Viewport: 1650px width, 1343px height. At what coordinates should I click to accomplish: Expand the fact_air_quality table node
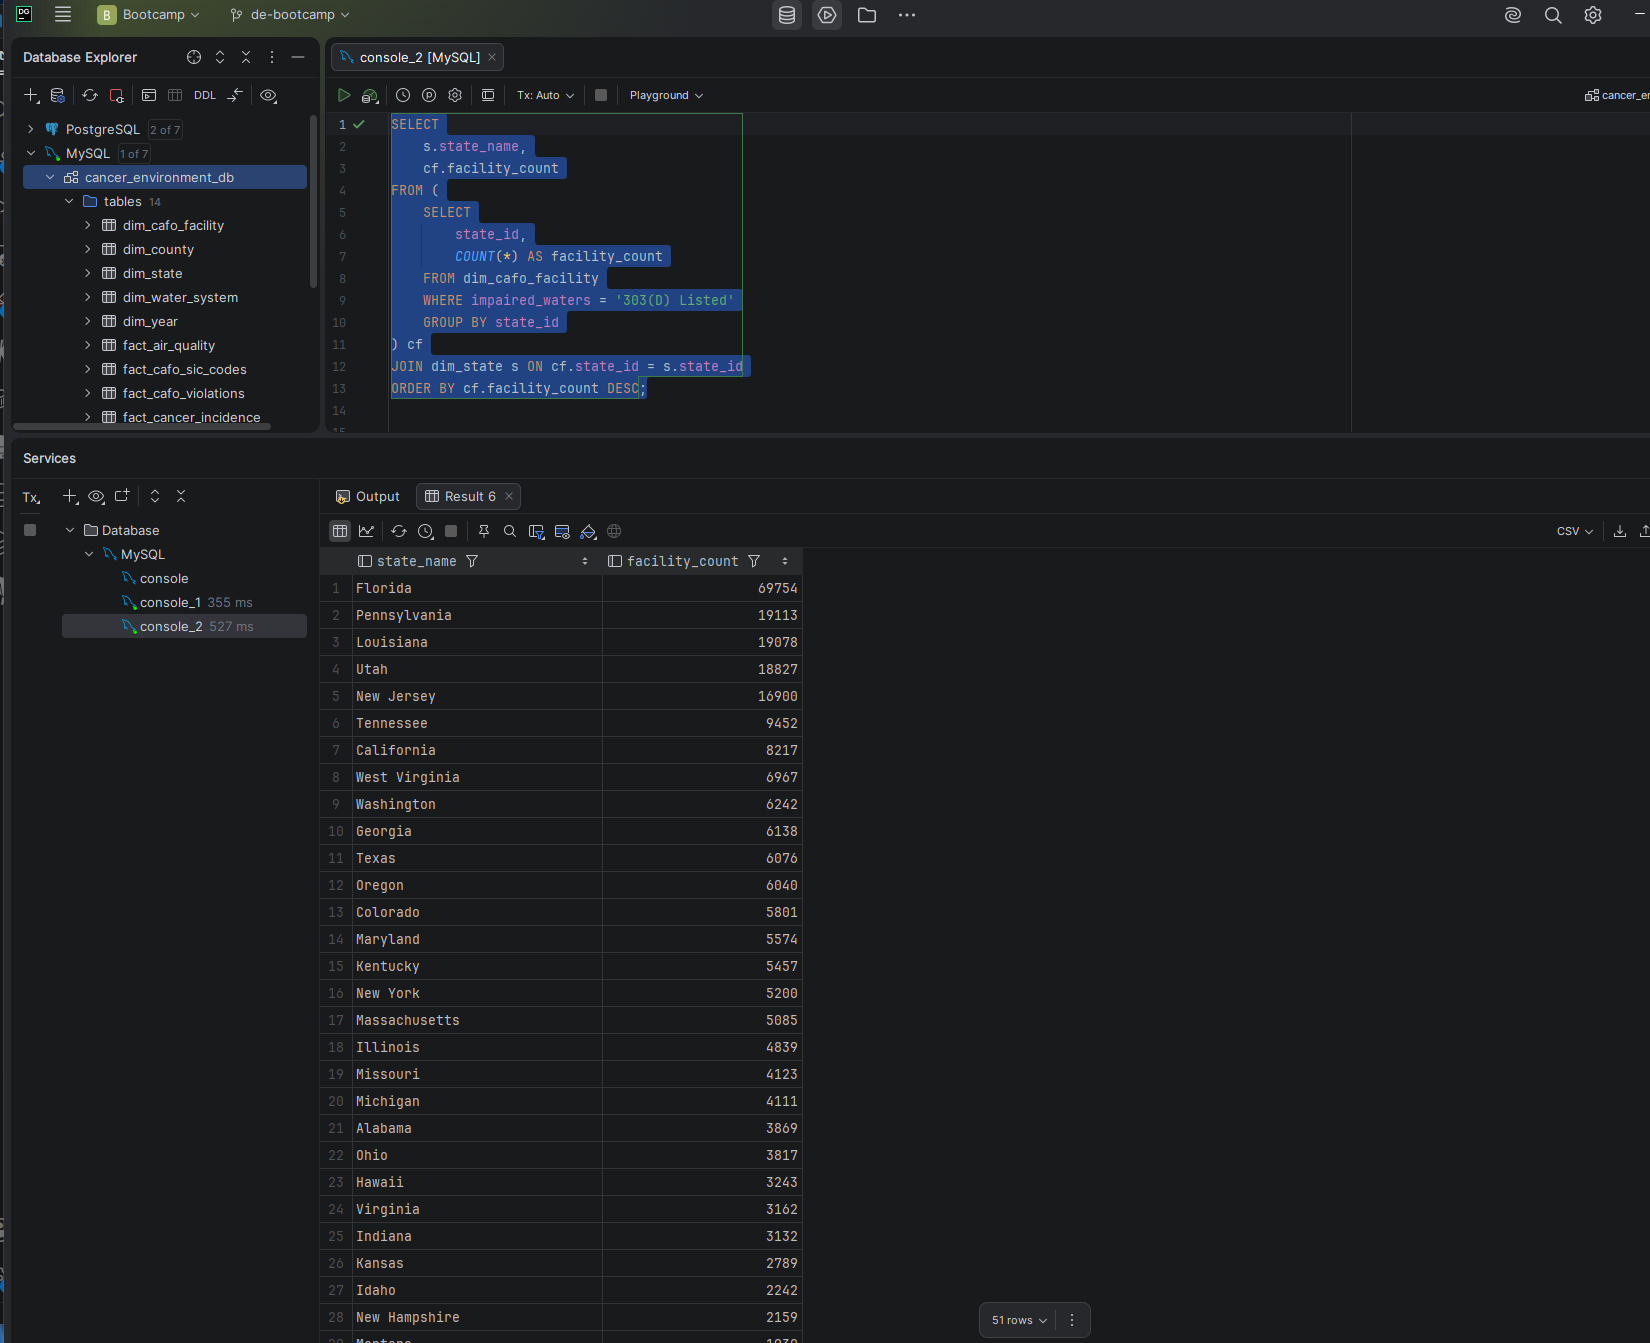[x=88, y=345]
